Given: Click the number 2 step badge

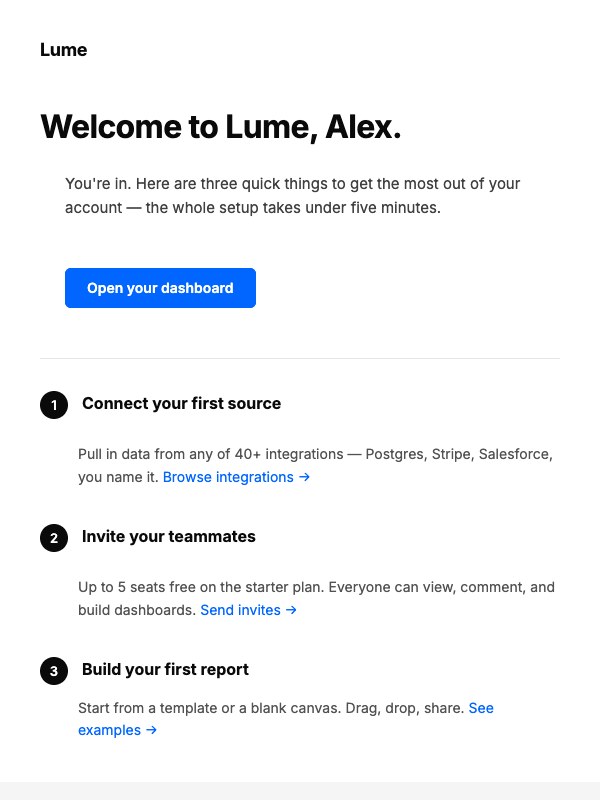Looking at the screenshot, I should tap(54, 538).
